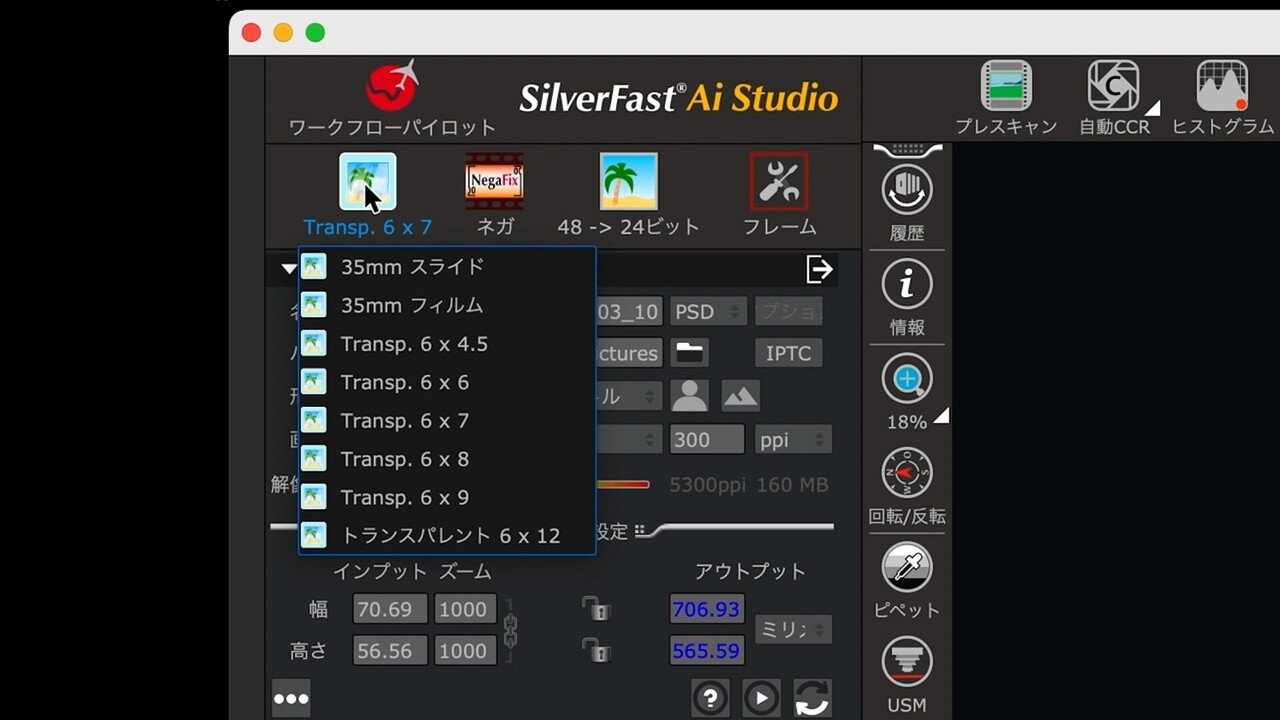Click the output width field 706.93
Viewport: 1280px width, 720px height.
click(707, 609)
